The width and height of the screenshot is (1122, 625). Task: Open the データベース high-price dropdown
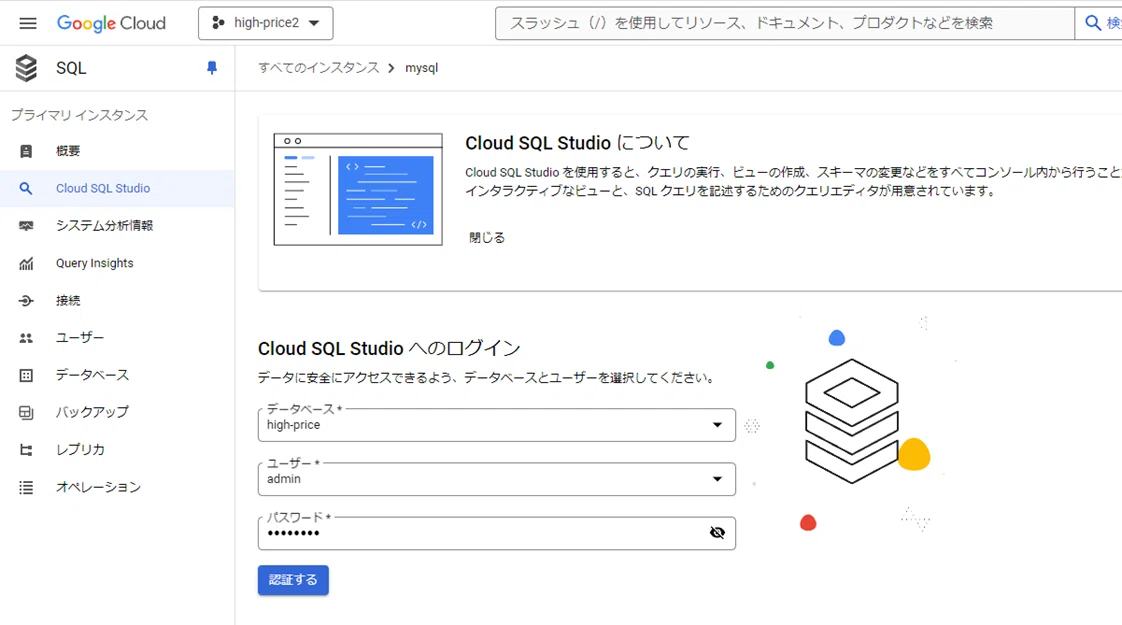coord(497,425)
